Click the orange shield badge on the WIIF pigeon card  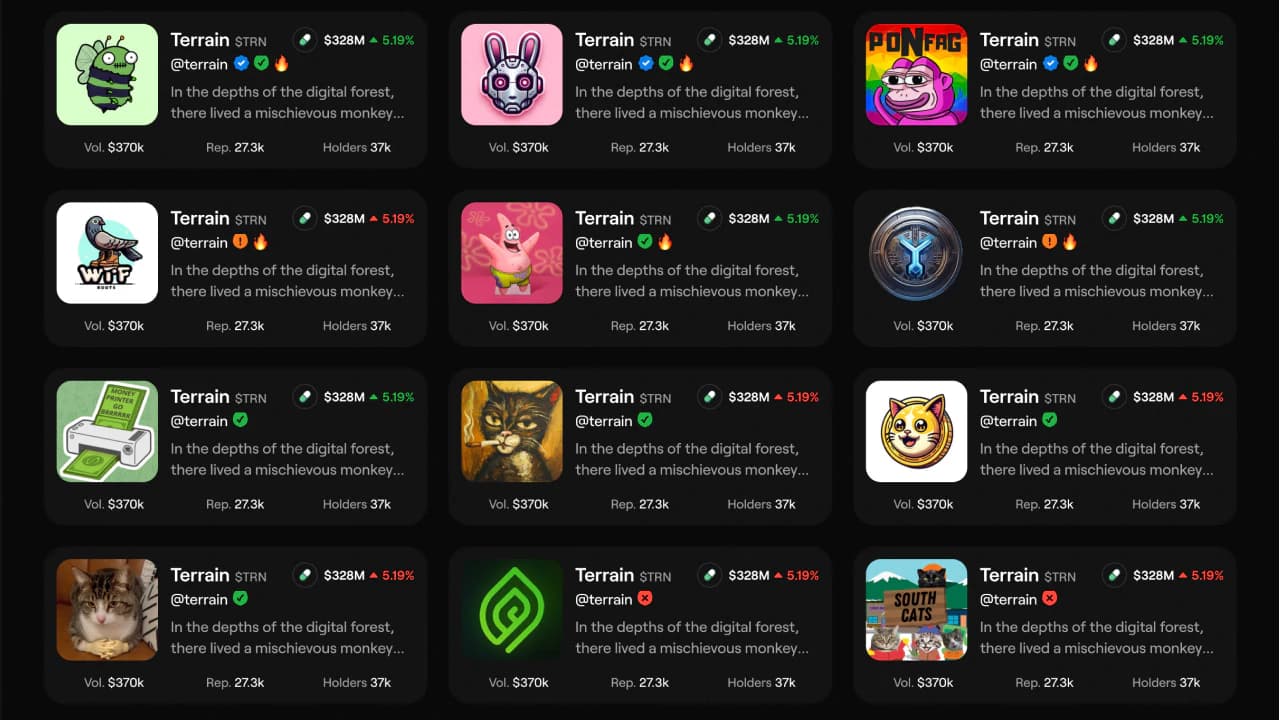tap(241, 242)
